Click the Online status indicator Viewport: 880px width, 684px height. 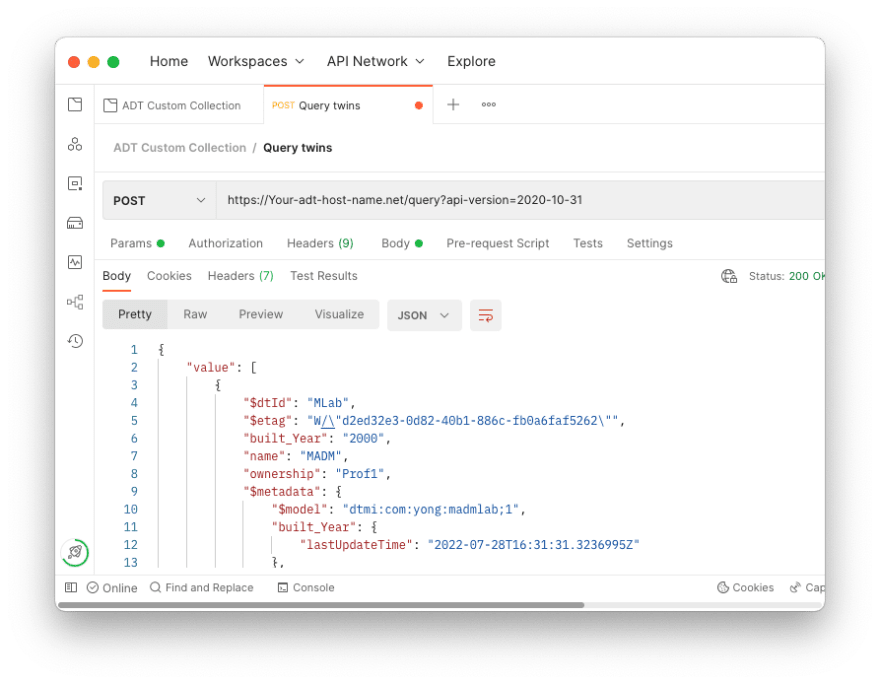point(112,587)
